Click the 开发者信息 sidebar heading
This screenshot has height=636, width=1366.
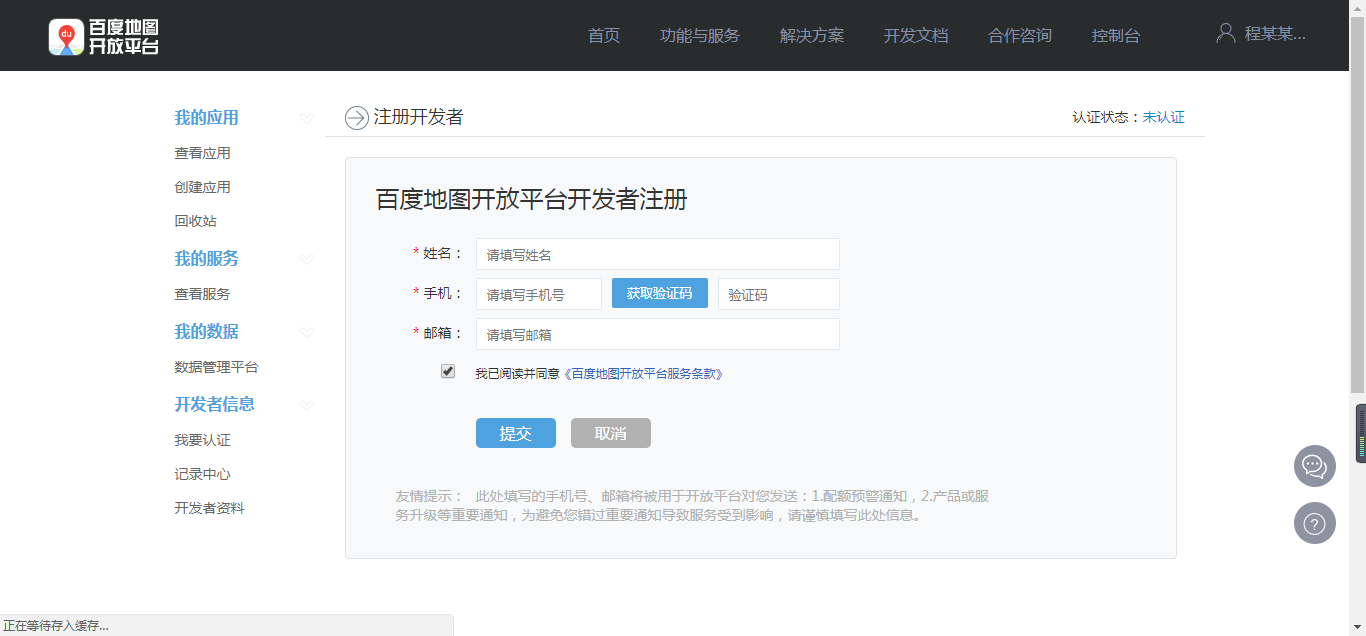(215, 404)
